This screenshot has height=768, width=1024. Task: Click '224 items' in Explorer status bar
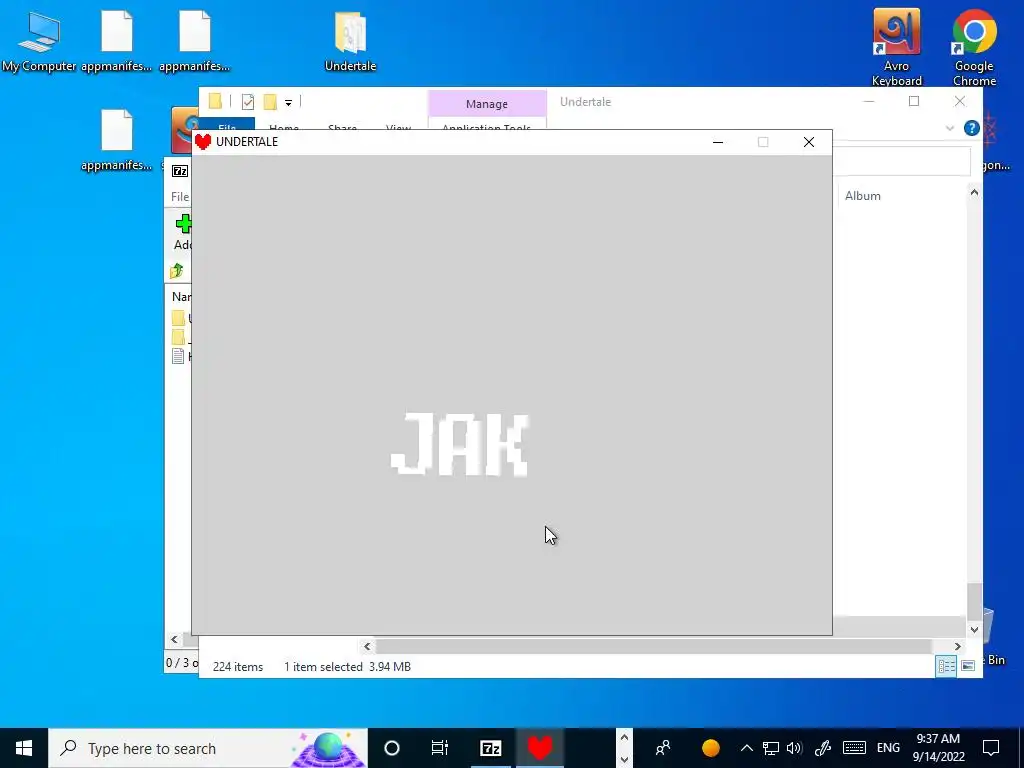[x=238, y=667]
